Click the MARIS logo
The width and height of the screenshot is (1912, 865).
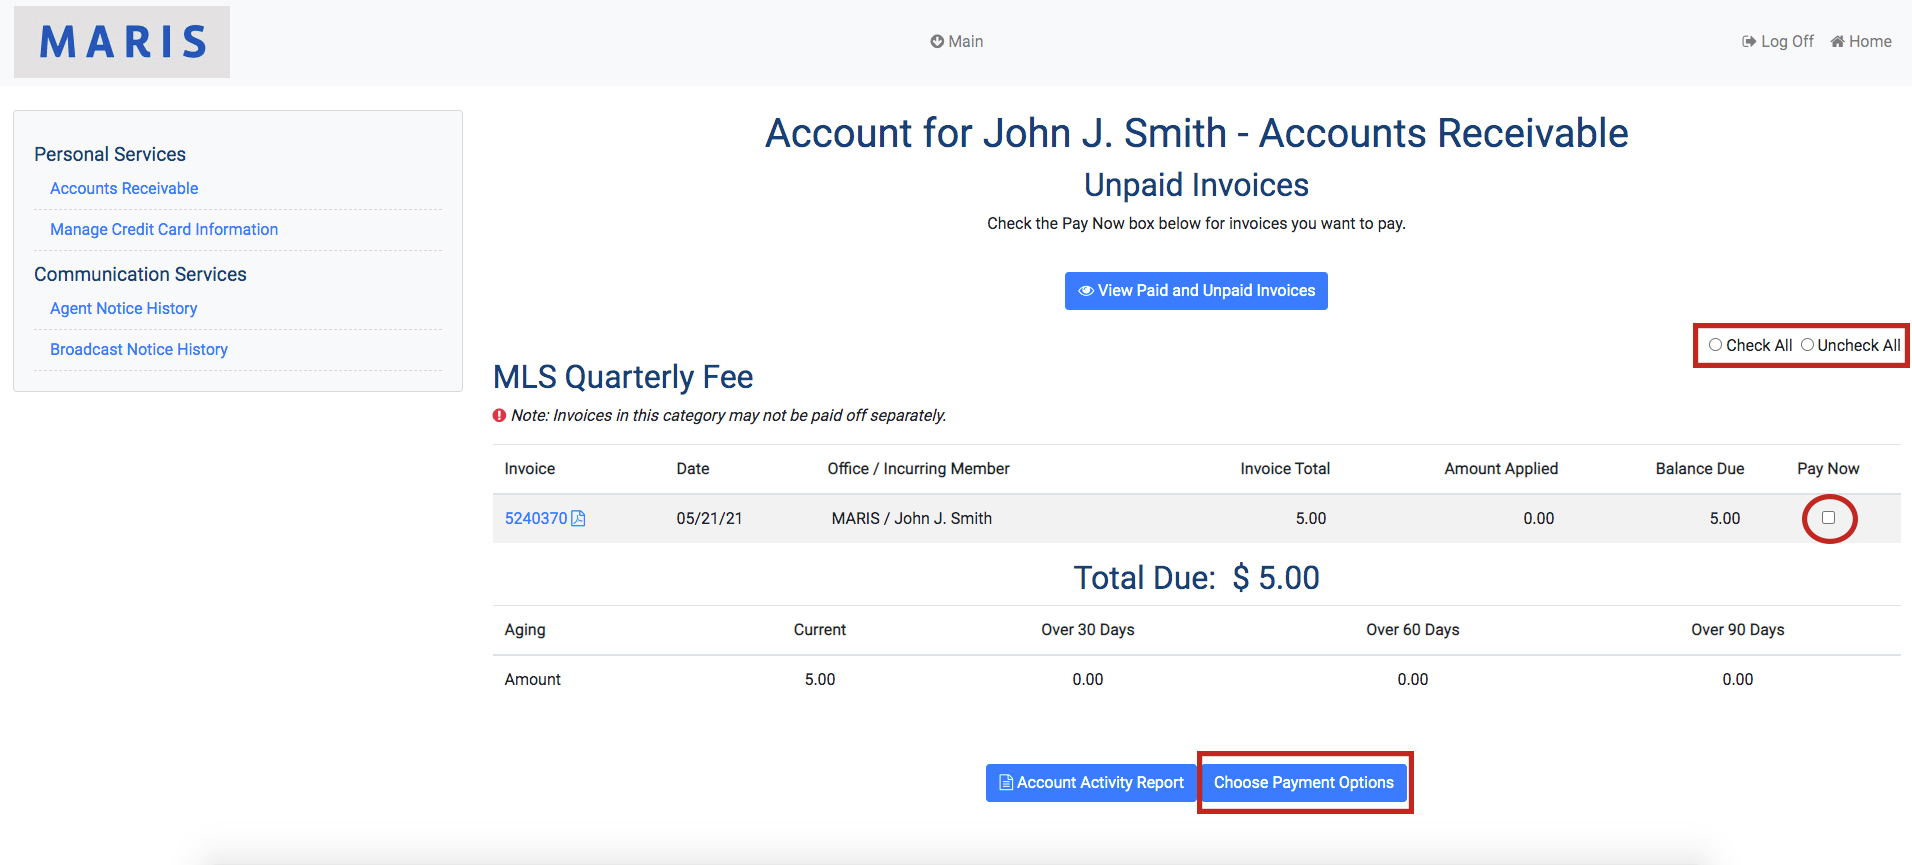pos(122,42)
